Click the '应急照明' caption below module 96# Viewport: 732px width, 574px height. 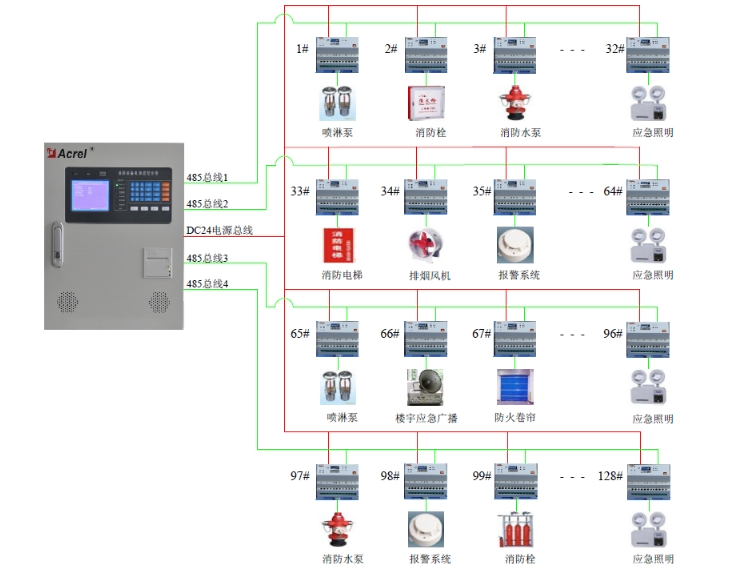click(653, 419)
